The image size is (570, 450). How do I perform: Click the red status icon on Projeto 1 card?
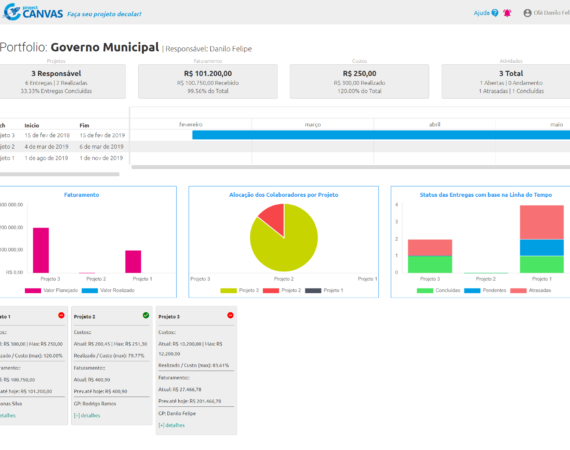[61, 315]
